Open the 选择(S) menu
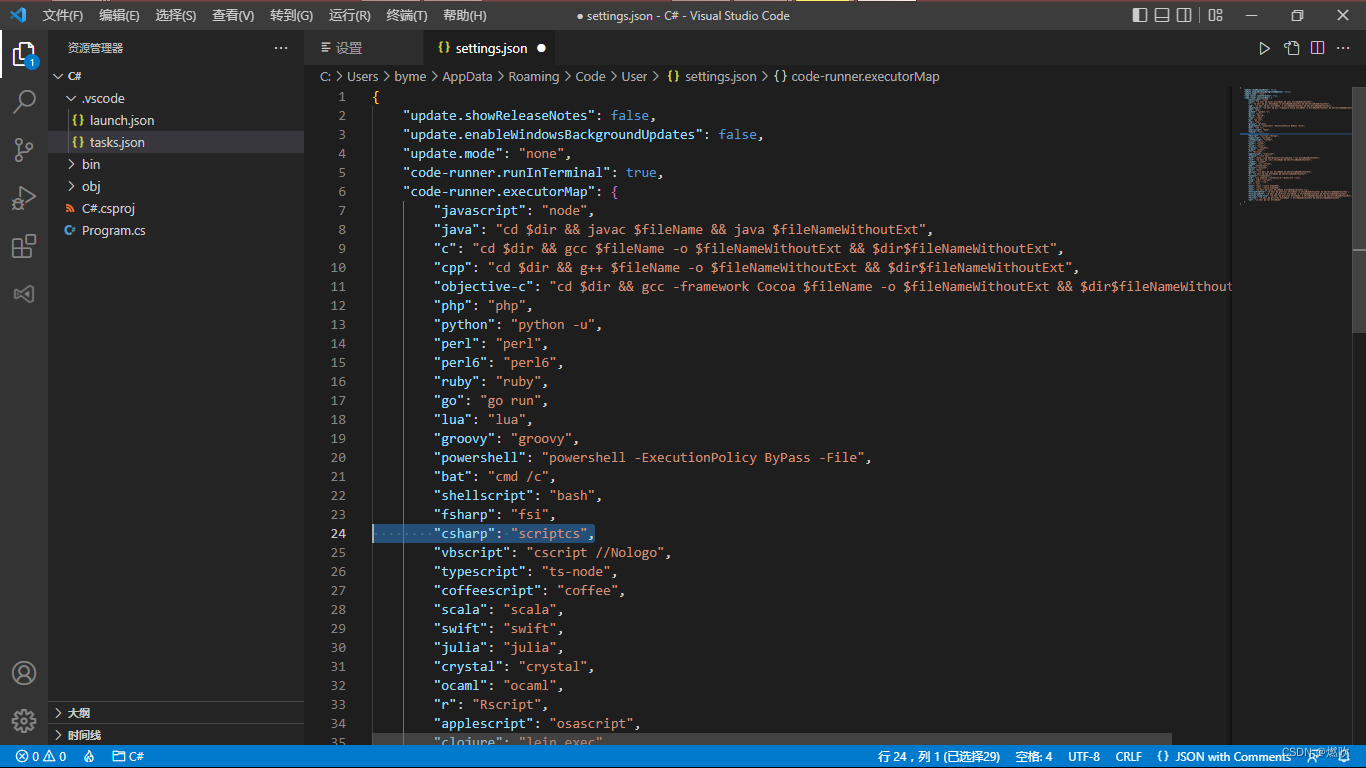This screenshot has height=768, width=1366. point(176,15)
